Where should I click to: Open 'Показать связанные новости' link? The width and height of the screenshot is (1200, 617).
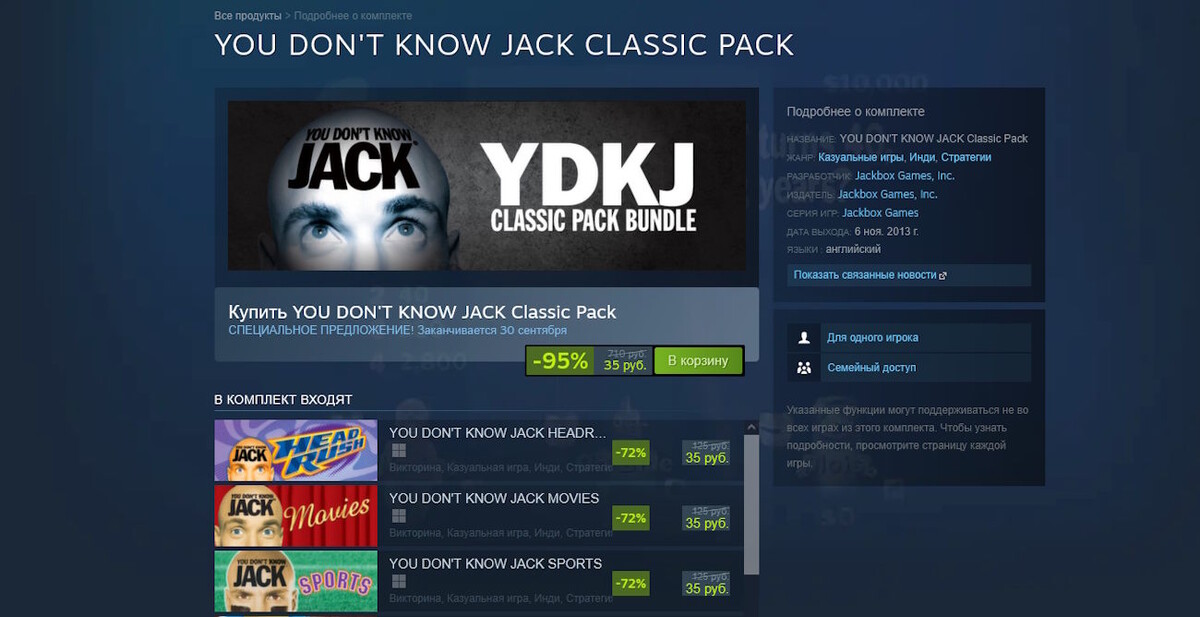coord(865,275)
